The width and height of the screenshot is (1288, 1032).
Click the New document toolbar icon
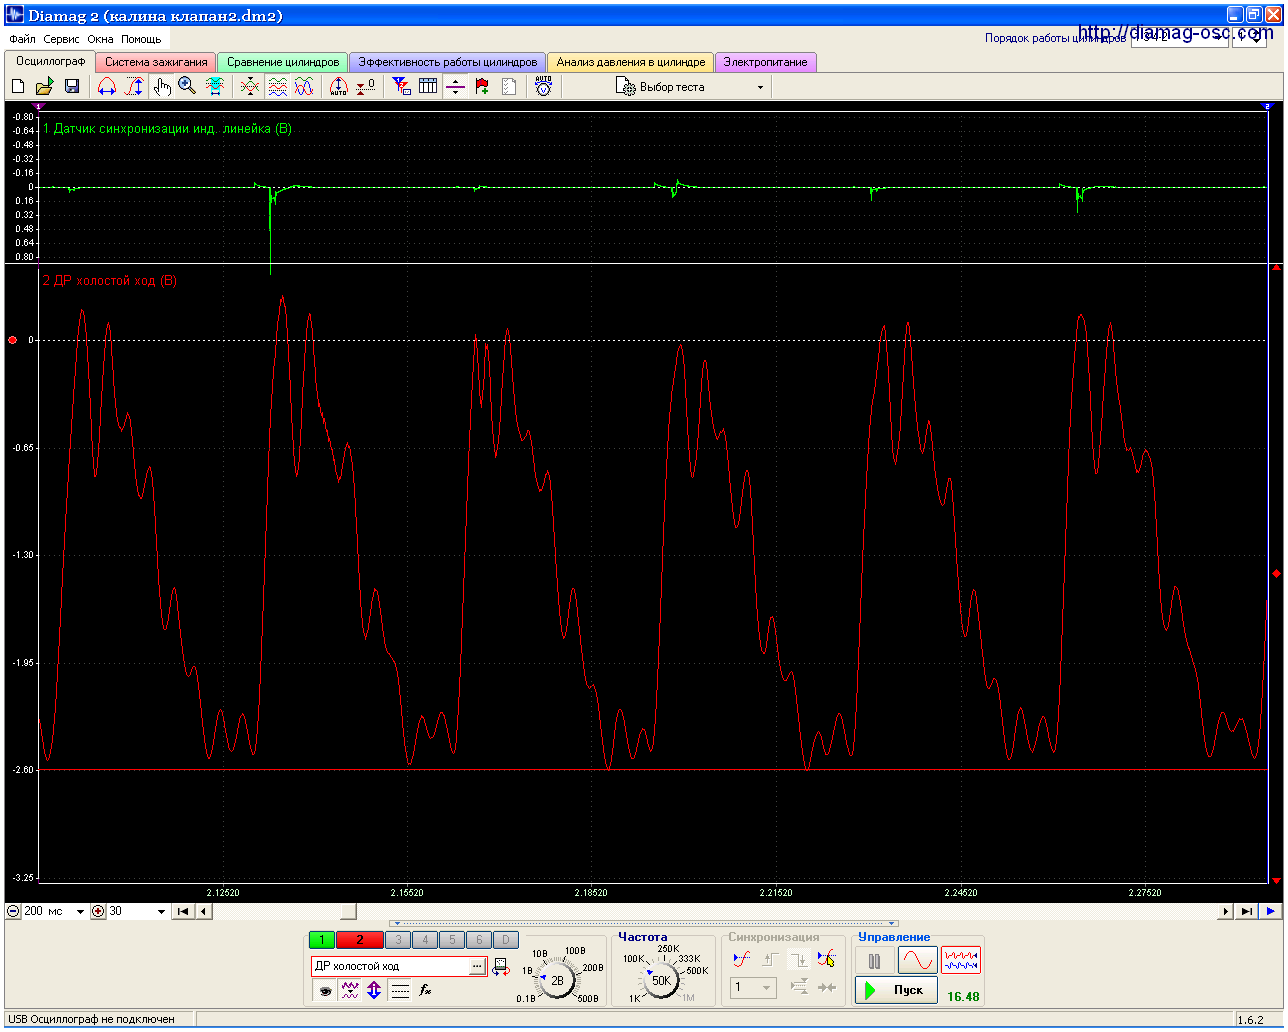(x=18, y=87)
